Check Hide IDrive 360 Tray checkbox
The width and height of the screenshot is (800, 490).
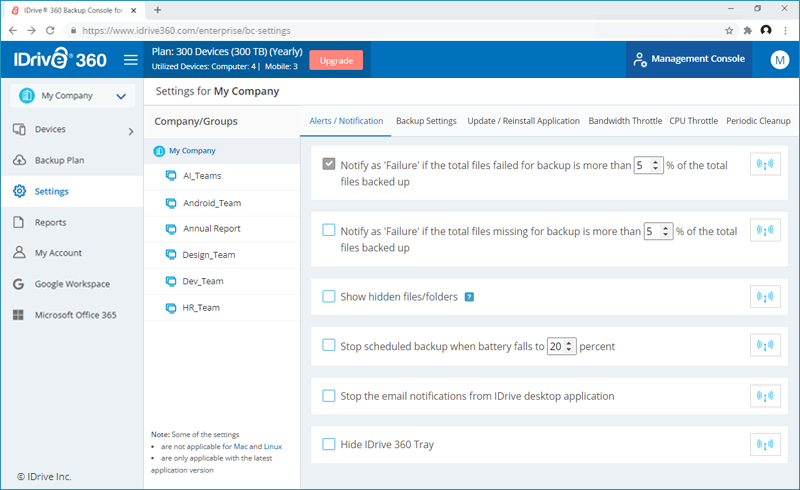pyautogui.click(x=329, y=444)
